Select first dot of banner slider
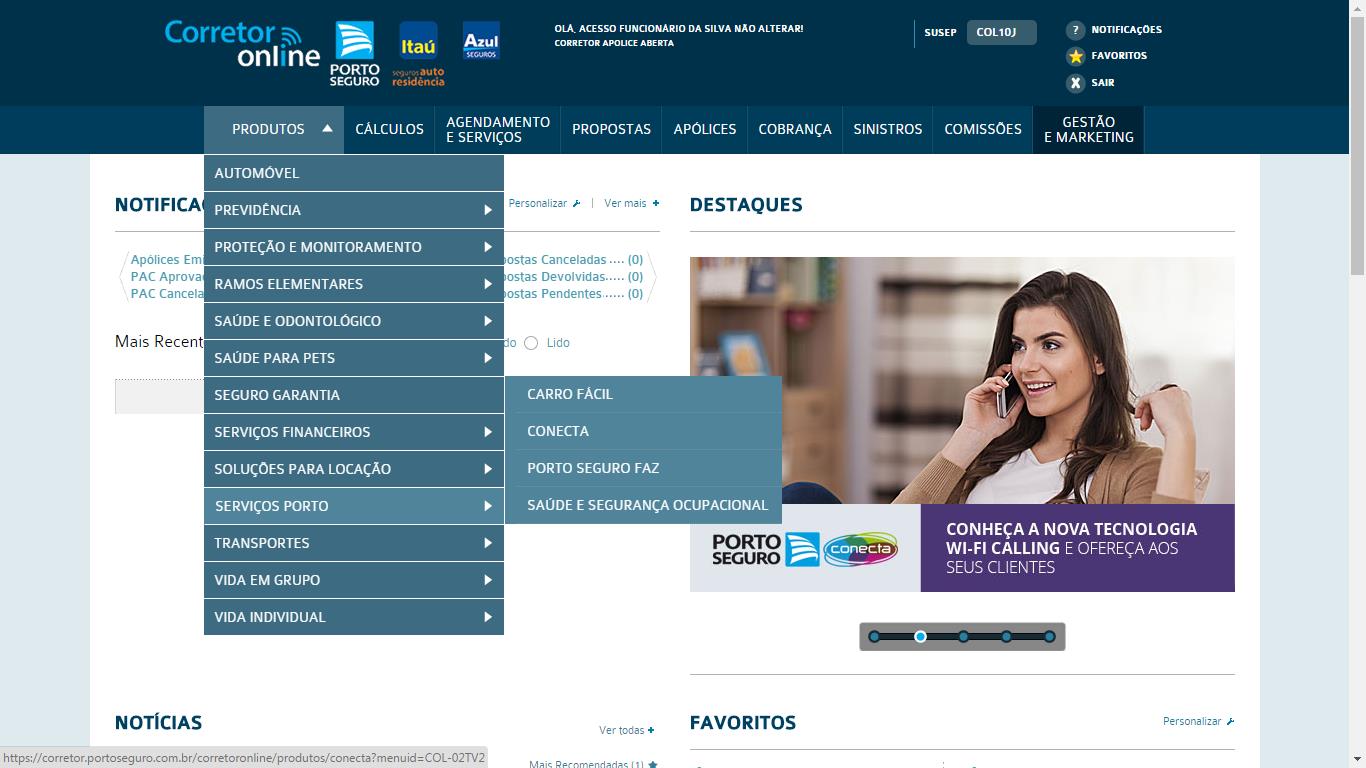This screenshot has height=768, width=1366. 875,637
